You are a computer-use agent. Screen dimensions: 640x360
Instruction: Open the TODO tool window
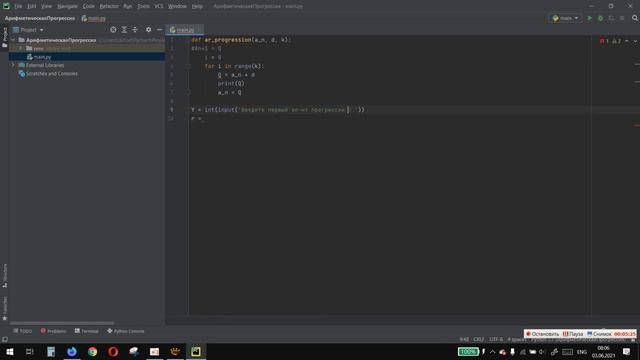(23, 331)
